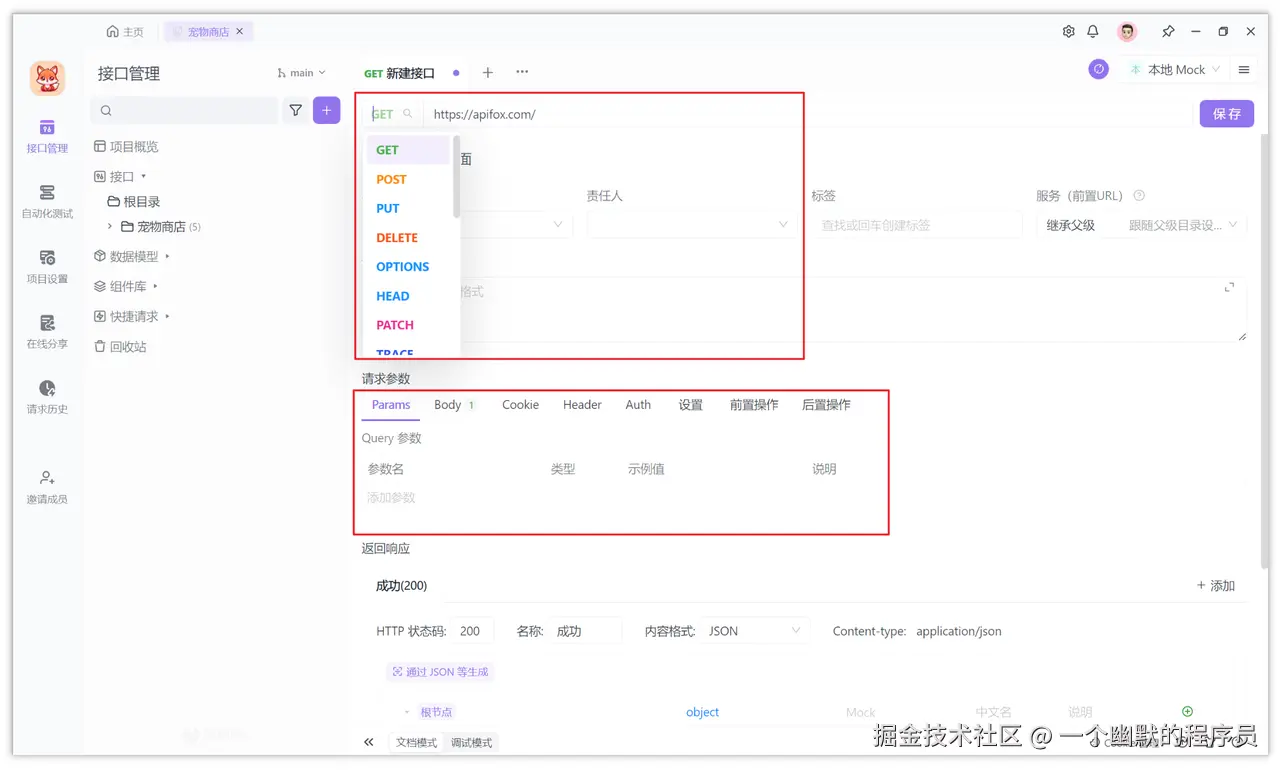Select 根目录 in the tree

coord(135,201)
